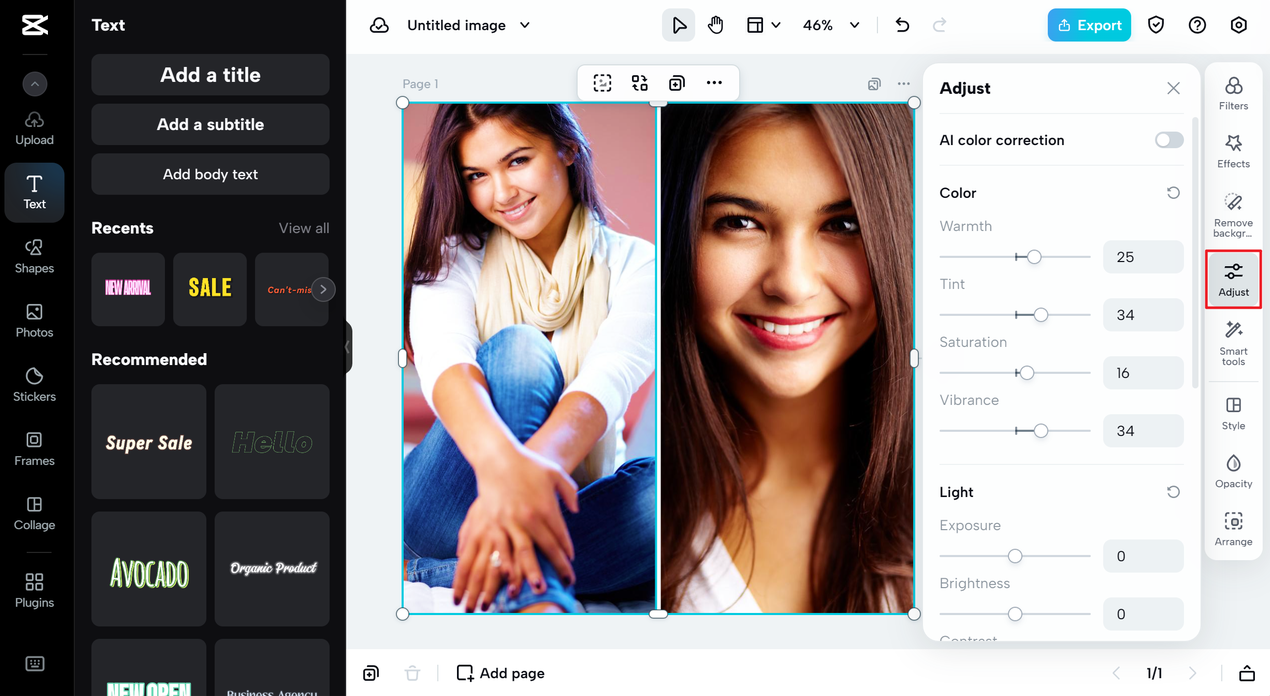Choose the Super Sale text template
The image size is (1270, 696).
149,442
